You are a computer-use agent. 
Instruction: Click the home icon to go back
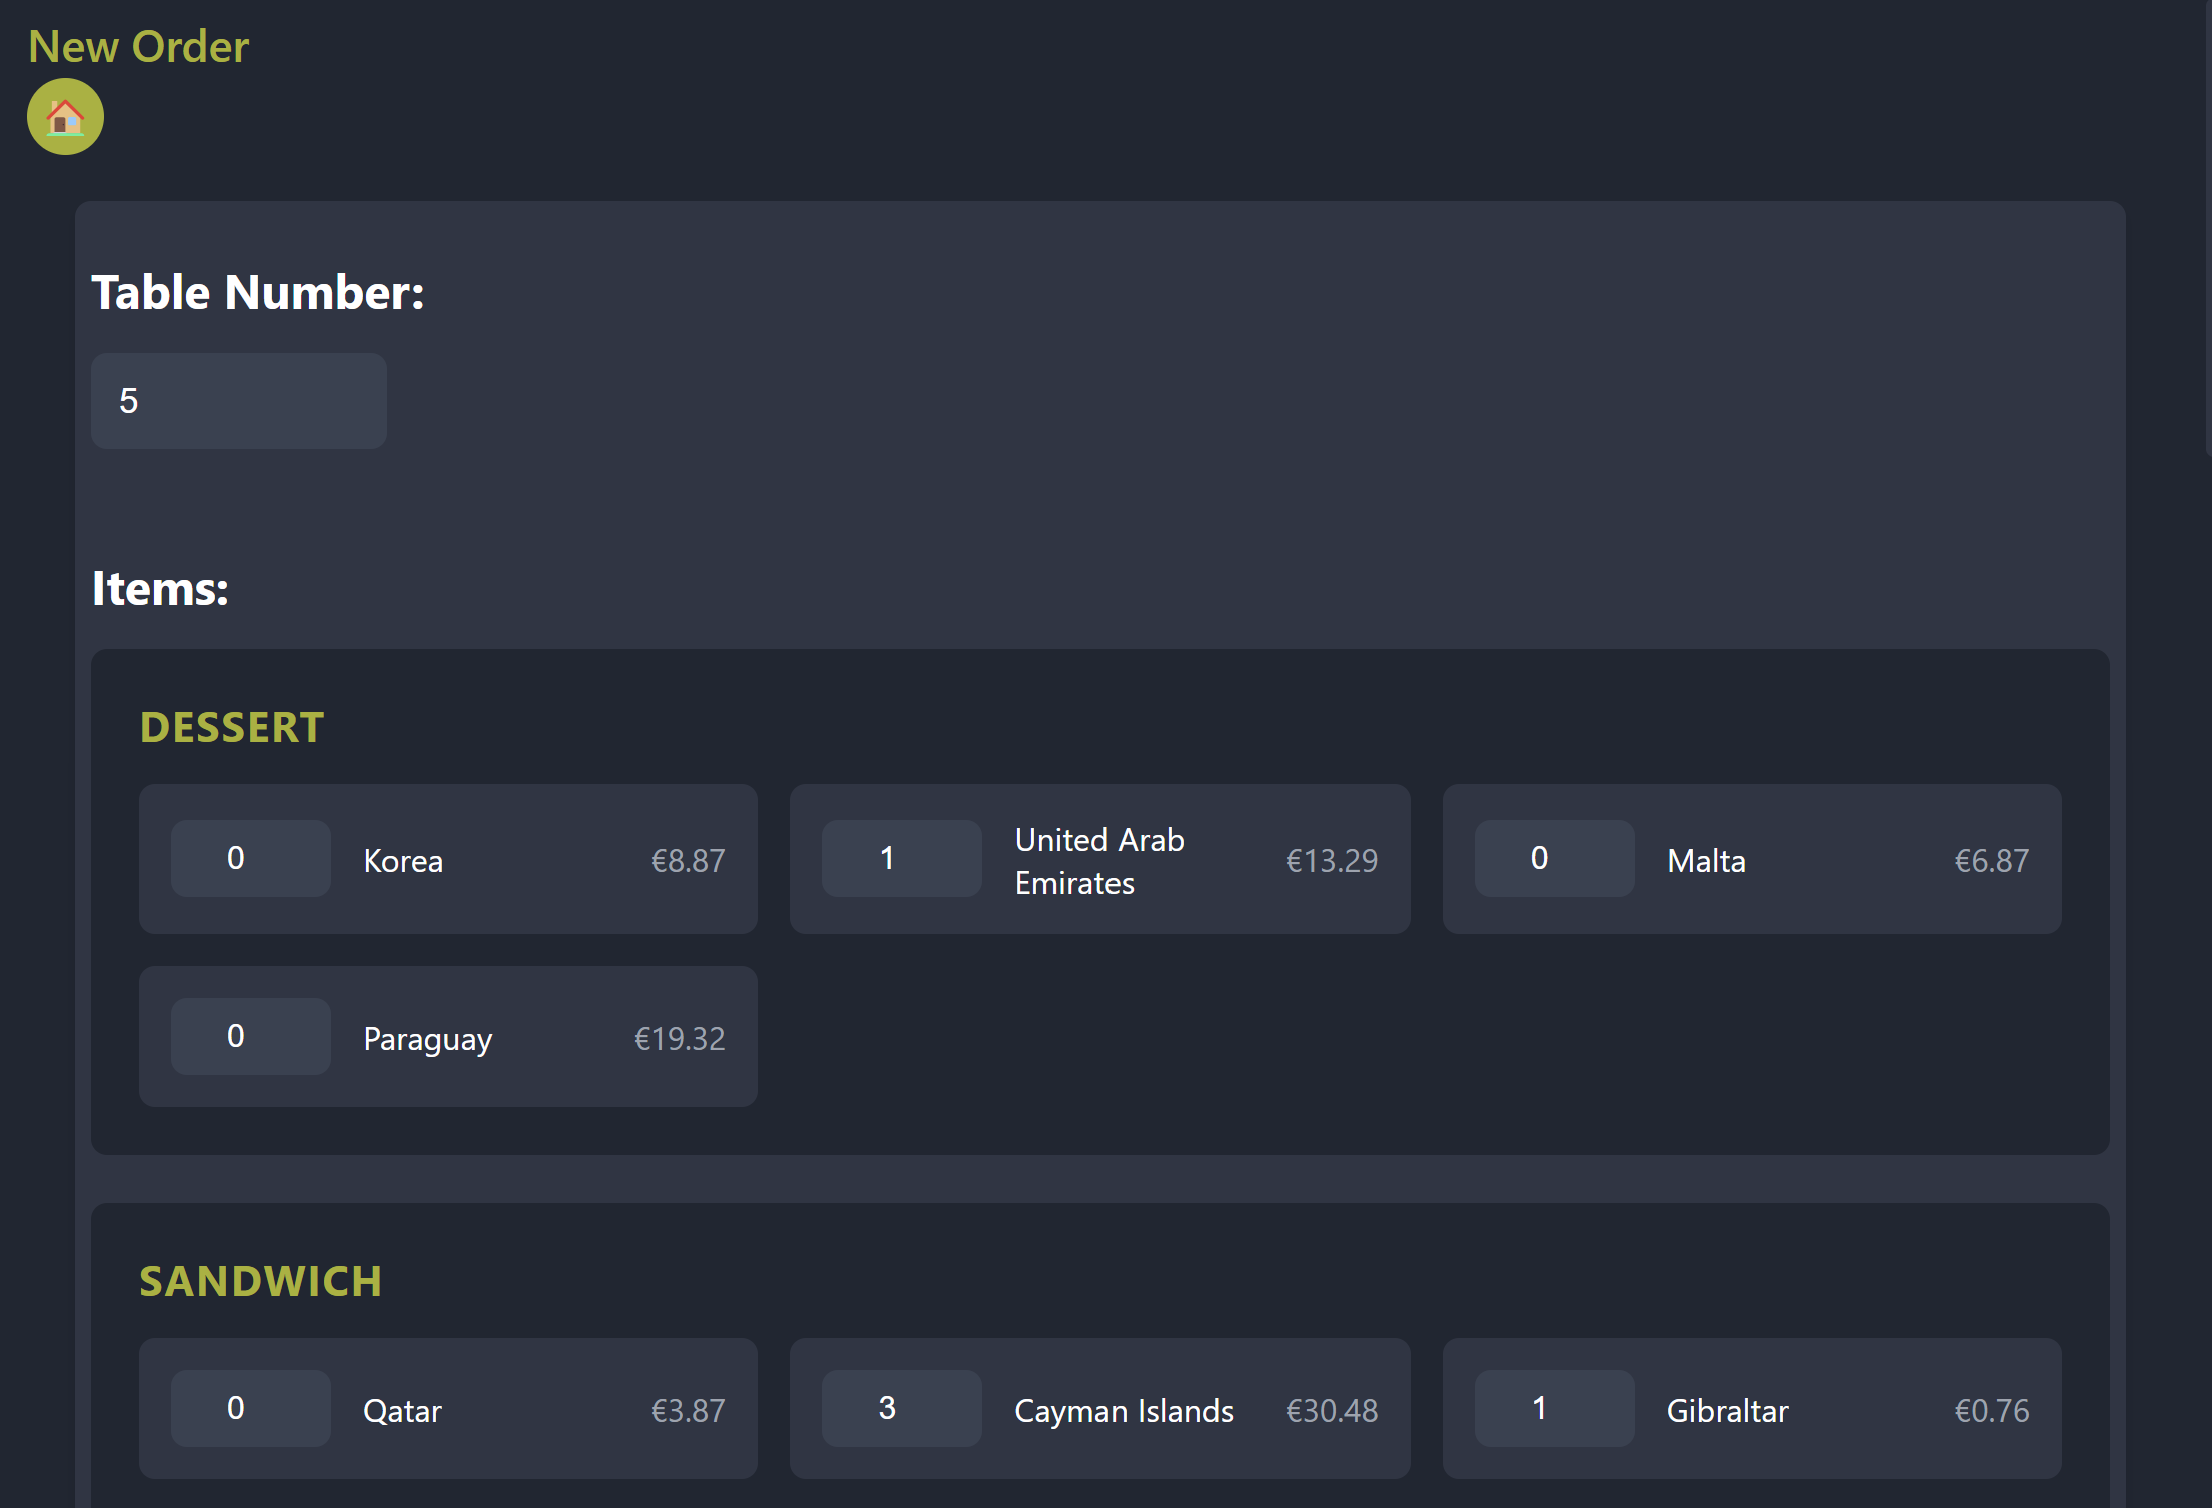point(64,117)
